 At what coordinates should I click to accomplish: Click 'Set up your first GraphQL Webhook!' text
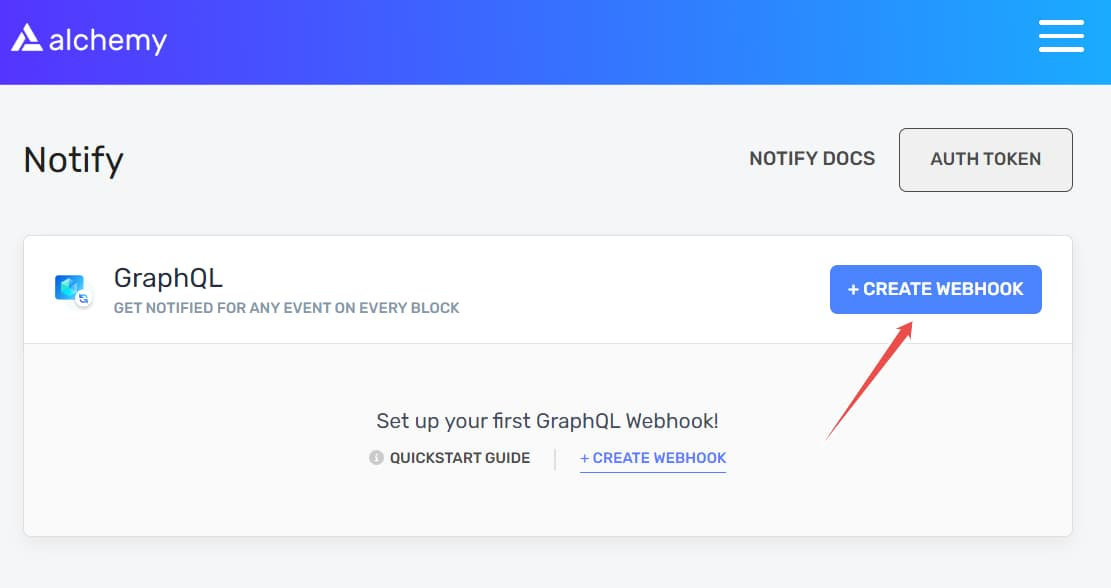tap(548, 421)
